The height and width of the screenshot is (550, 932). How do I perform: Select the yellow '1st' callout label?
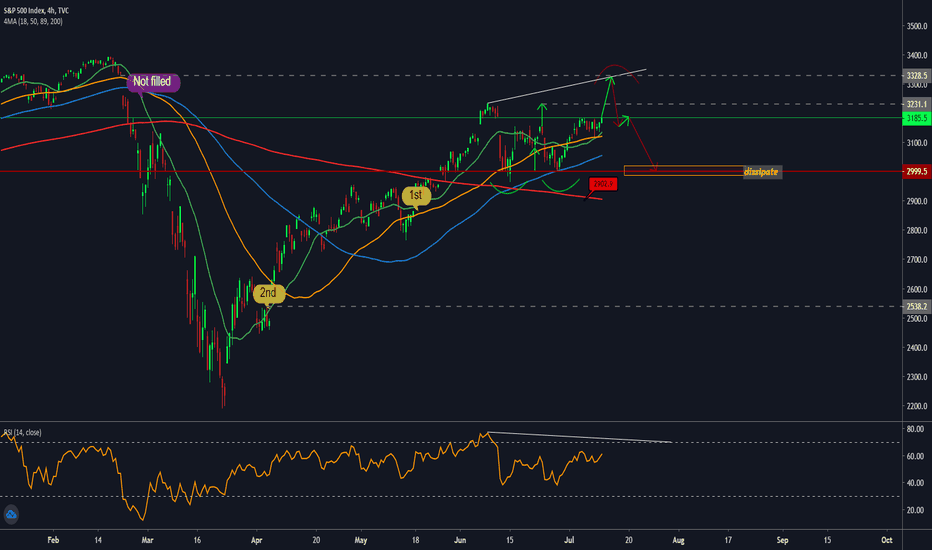416,195
